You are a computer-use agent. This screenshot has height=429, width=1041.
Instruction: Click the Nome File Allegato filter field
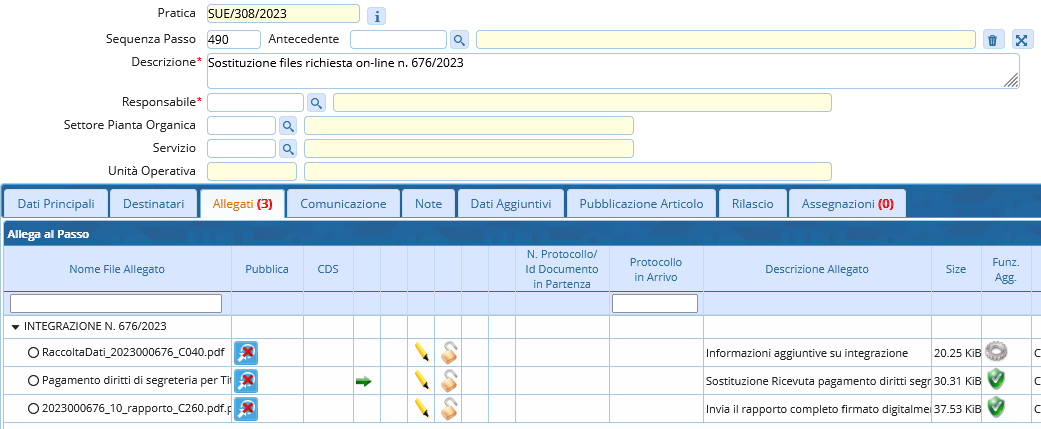tap(116, 303)
